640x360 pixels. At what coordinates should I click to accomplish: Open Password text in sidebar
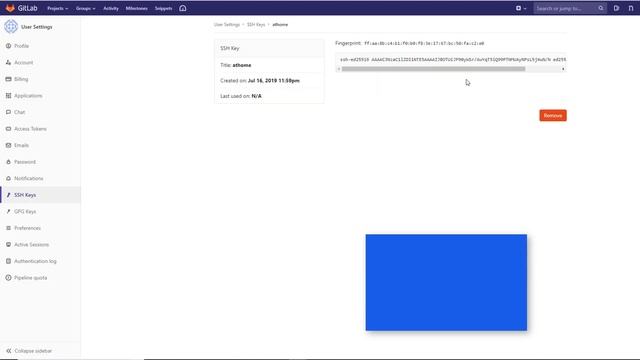pyautogui.click(x=25, y=162)
